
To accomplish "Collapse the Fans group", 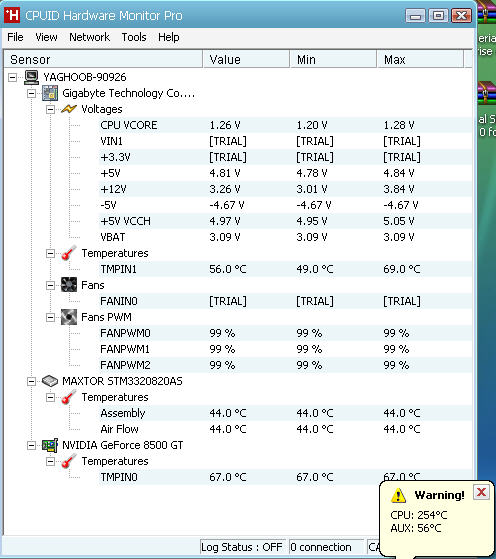I will [x=51, y=285].
